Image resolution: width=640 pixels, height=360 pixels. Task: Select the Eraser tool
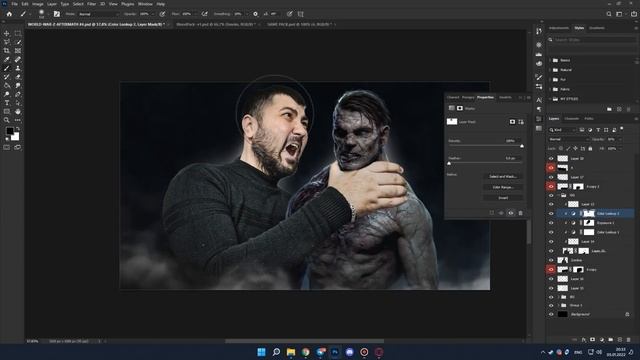[18, 77]
